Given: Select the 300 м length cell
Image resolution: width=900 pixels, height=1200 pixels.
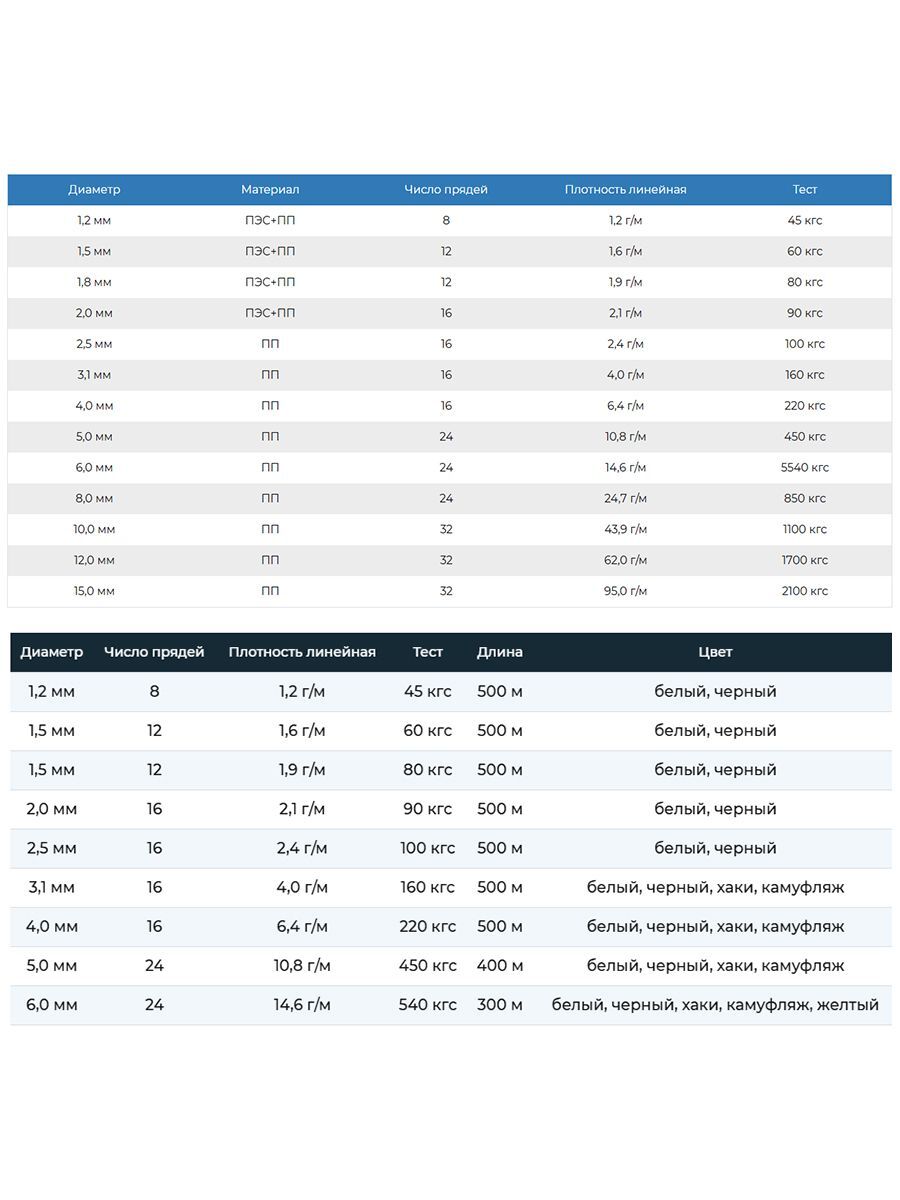Looking at the screenshot, I should click(x=499, y=1005).
